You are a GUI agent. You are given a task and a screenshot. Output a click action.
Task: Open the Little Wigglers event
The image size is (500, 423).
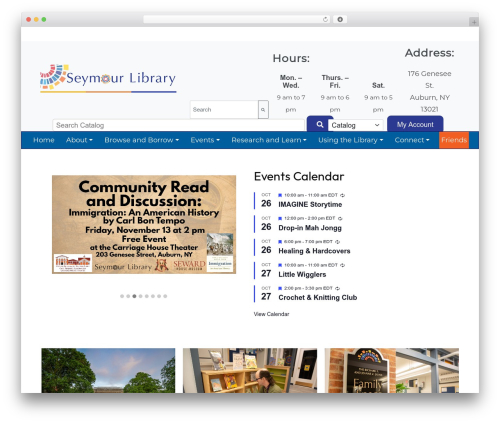click(302, 274)
